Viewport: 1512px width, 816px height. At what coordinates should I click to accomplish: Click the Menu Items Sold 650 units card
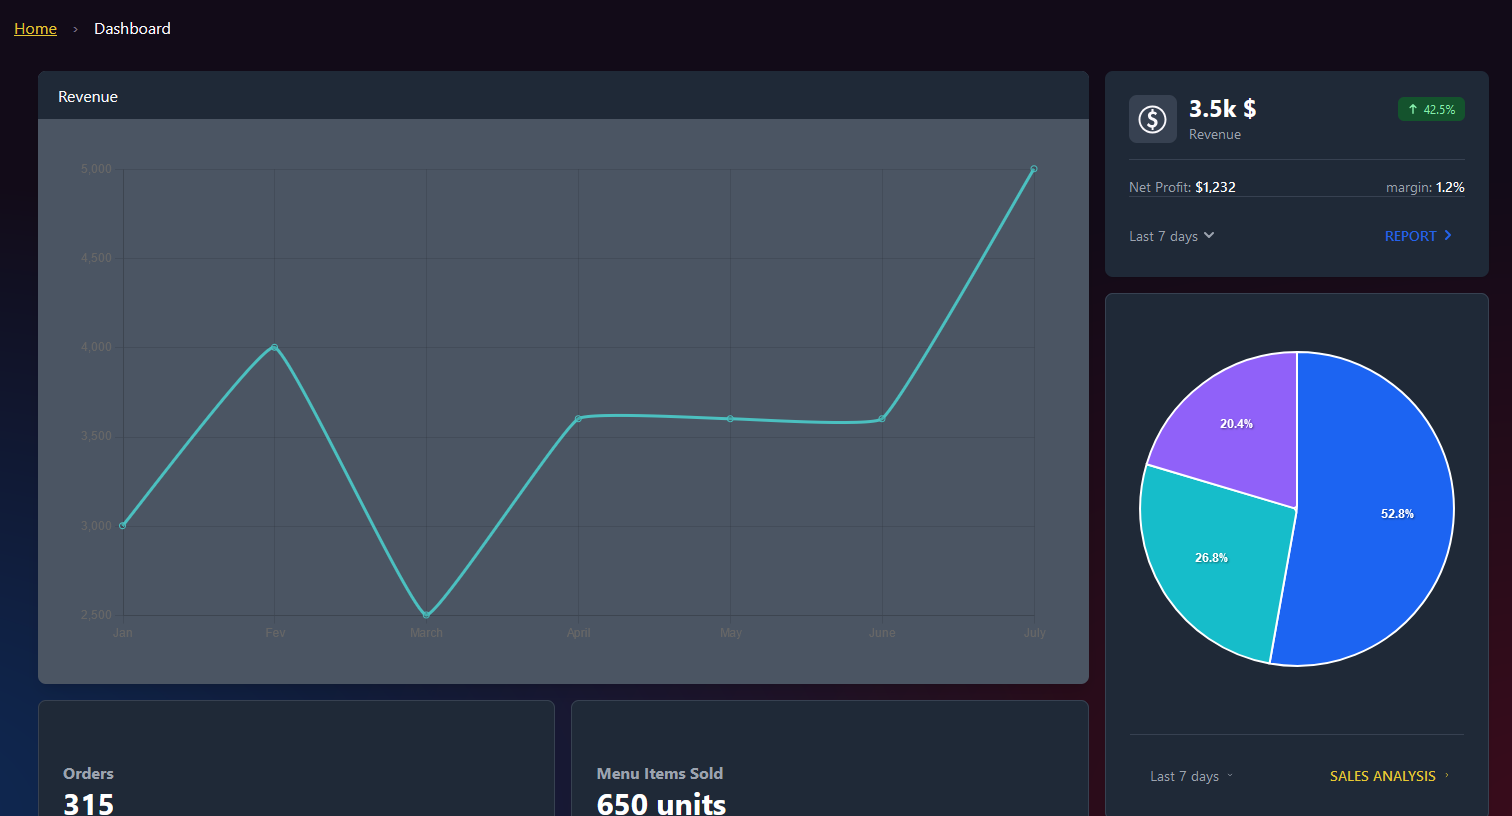point(830,758)
